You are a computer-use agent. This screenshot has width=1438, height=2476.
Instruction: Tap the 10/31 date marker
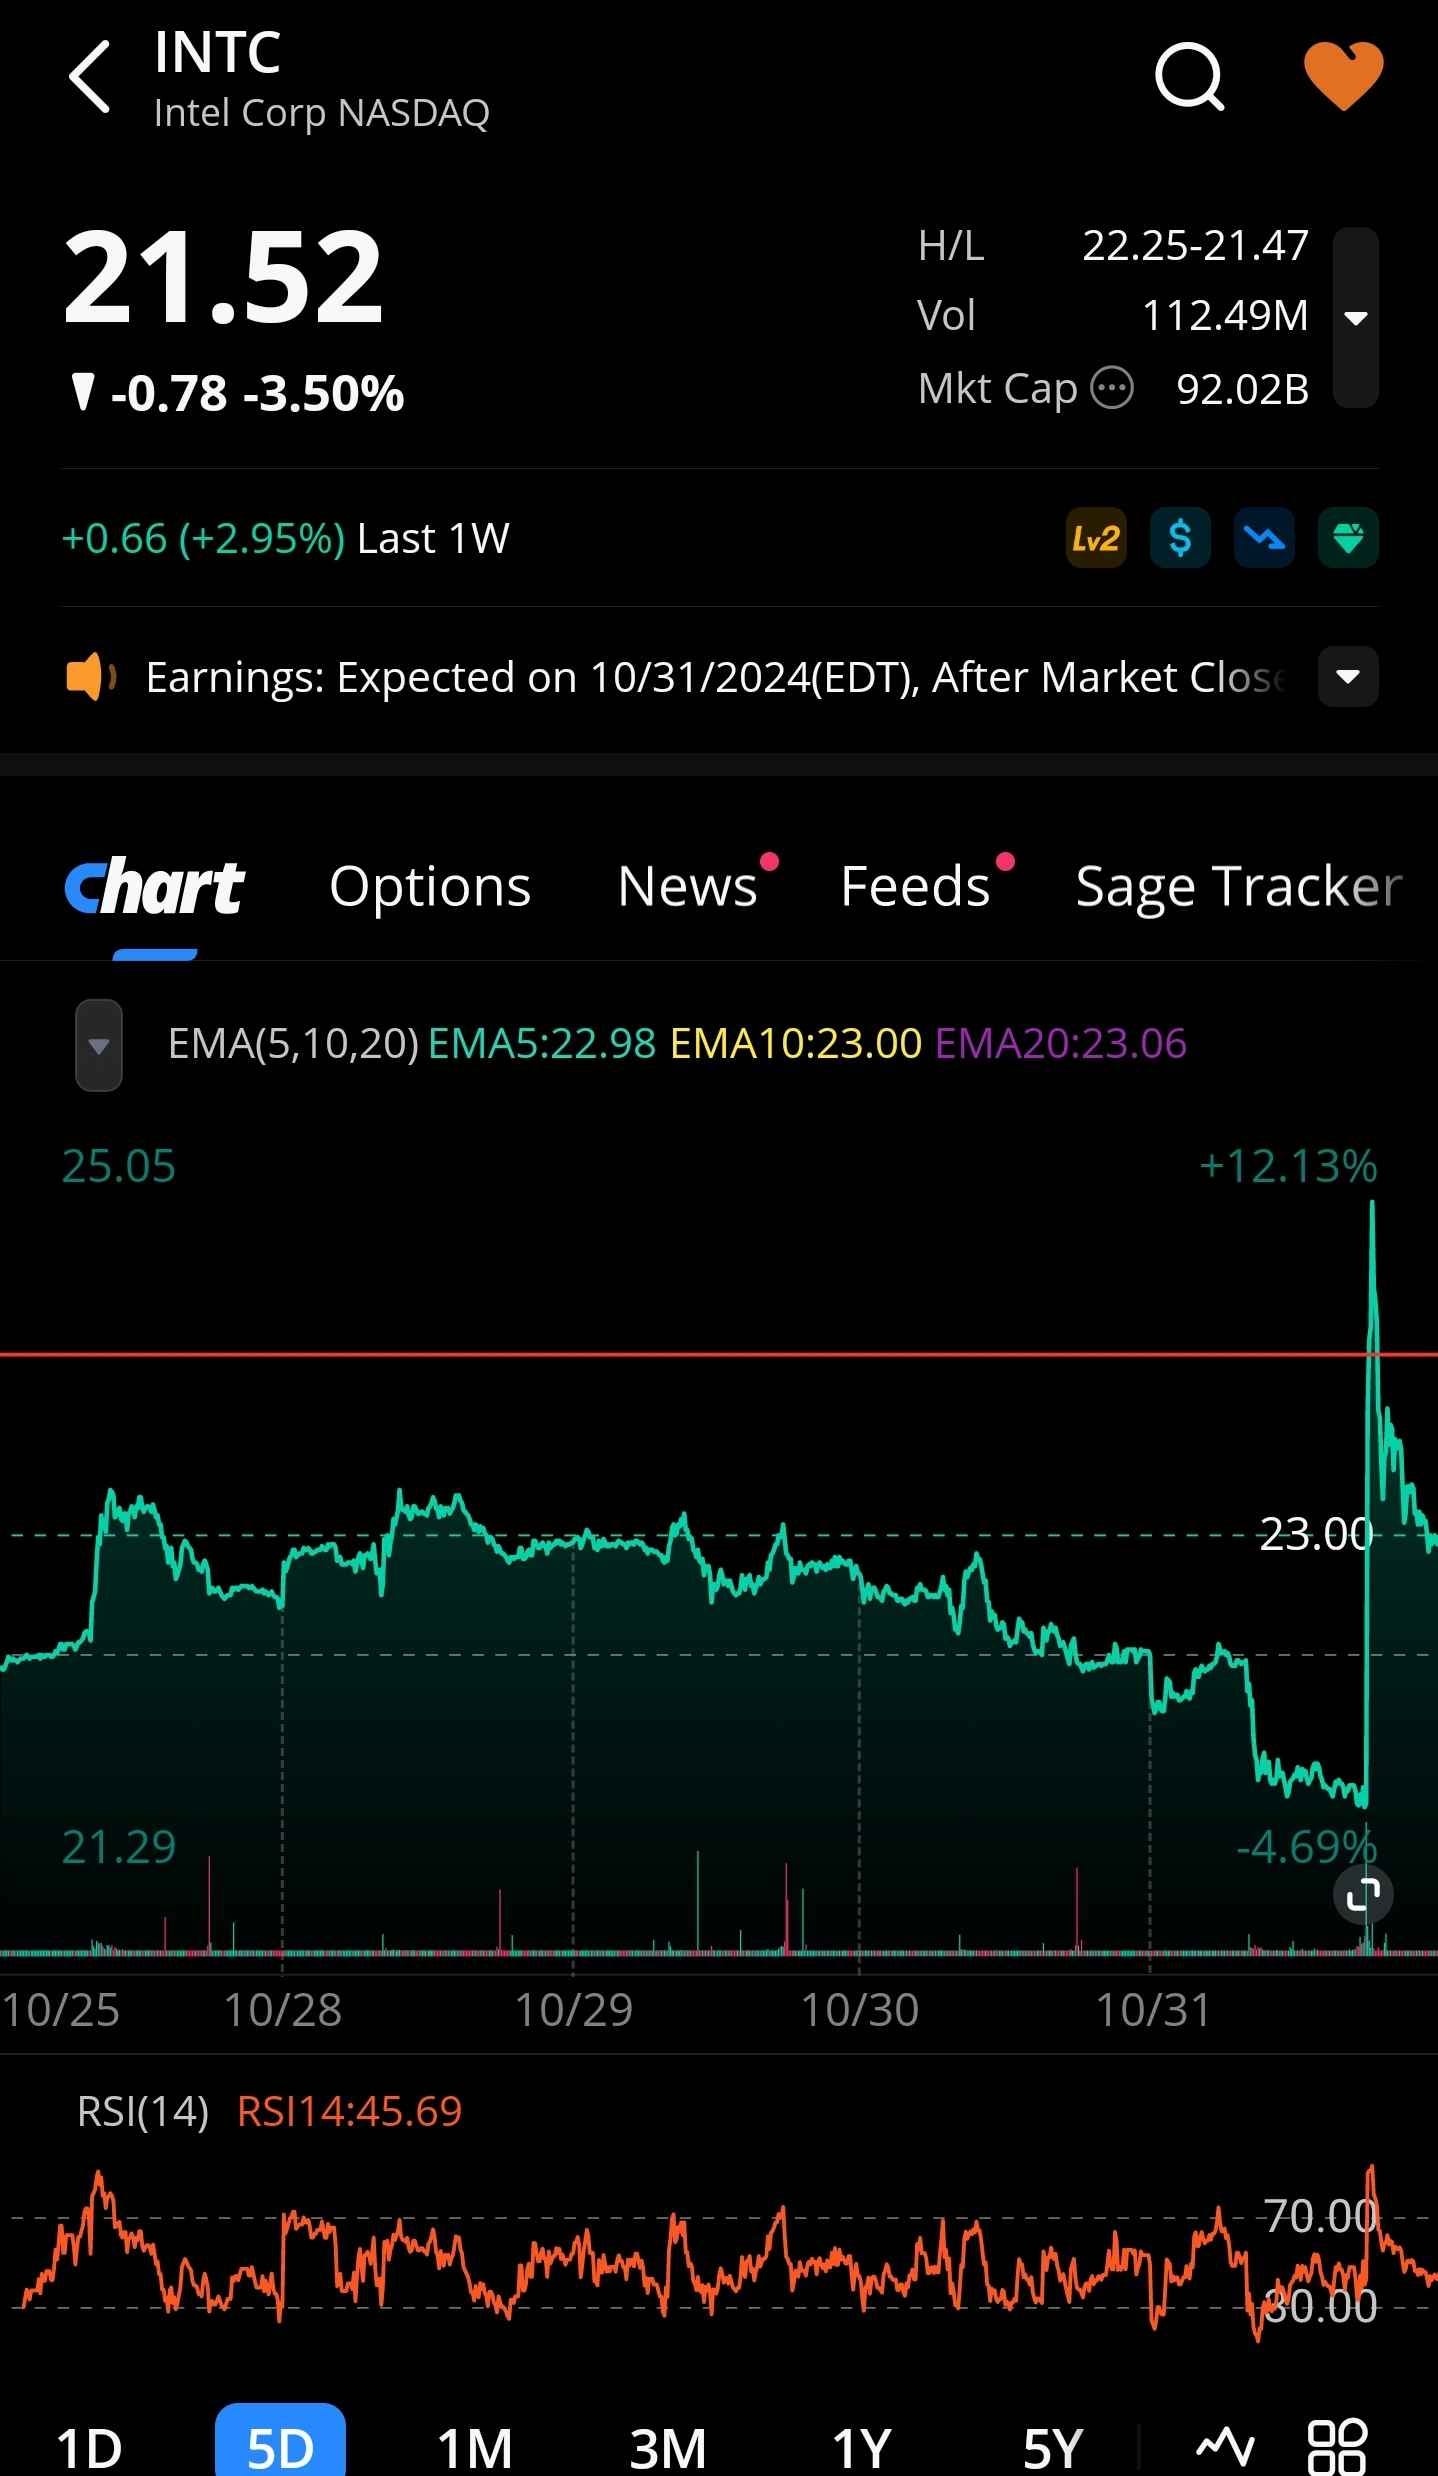1153,2010
